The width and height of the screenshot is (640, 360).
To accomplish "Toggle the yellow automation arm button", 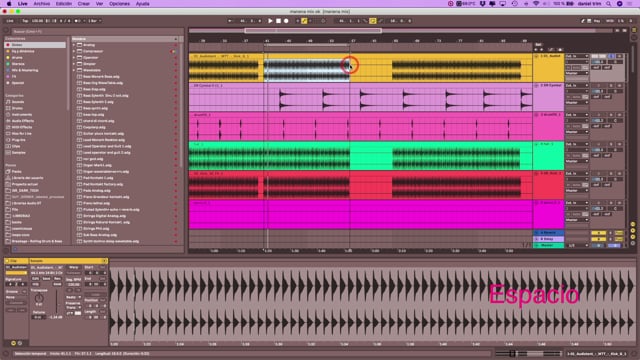I will coord(304,21).
